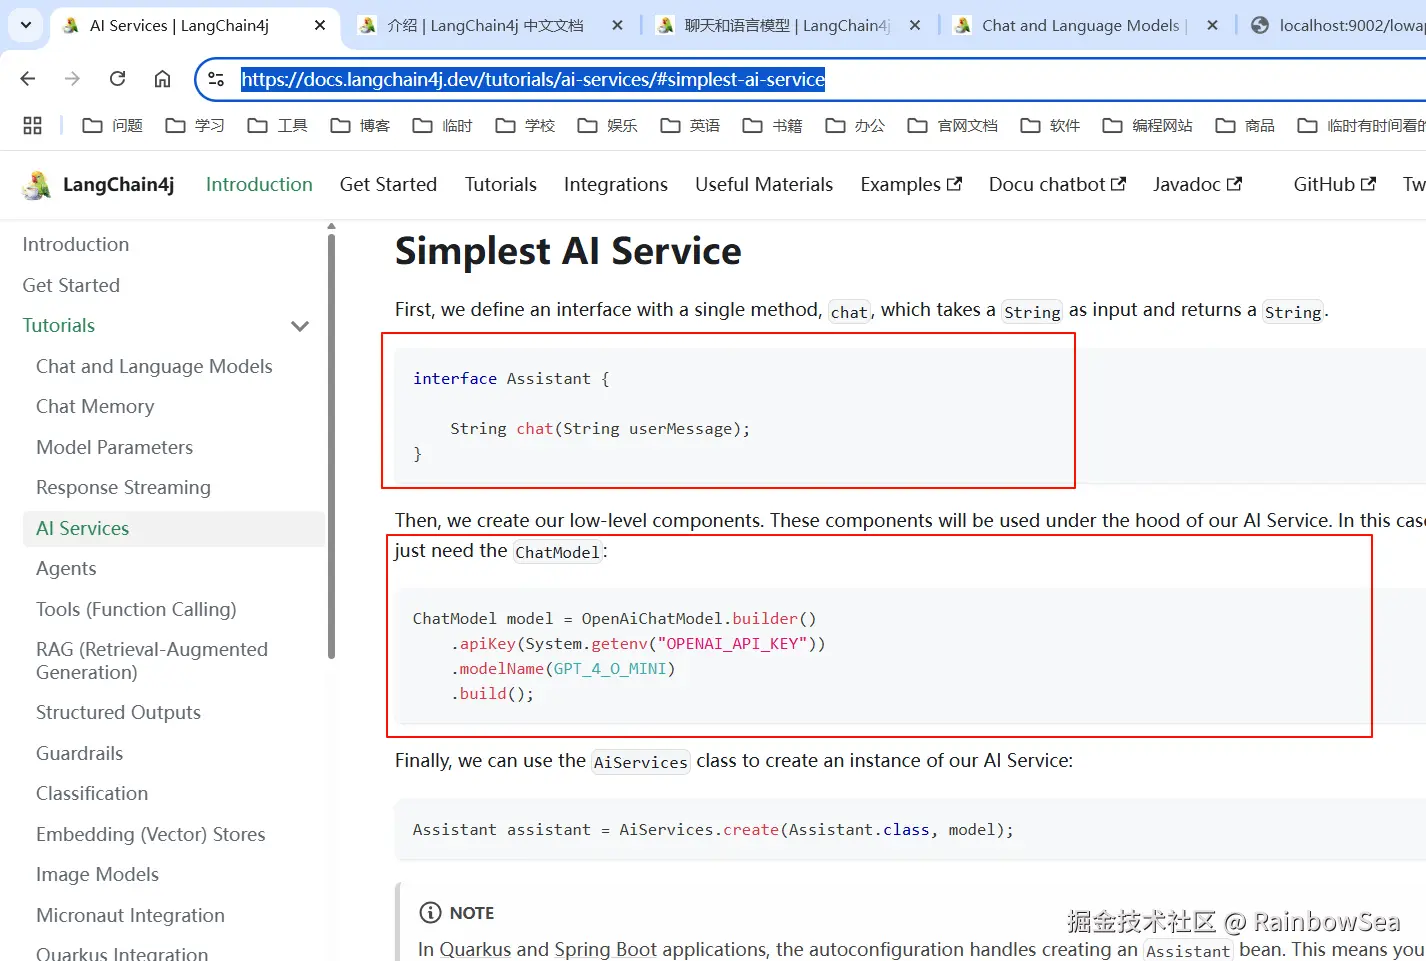Open Agents sidebar page
1426x961 pixels.
tap(66, 569)
